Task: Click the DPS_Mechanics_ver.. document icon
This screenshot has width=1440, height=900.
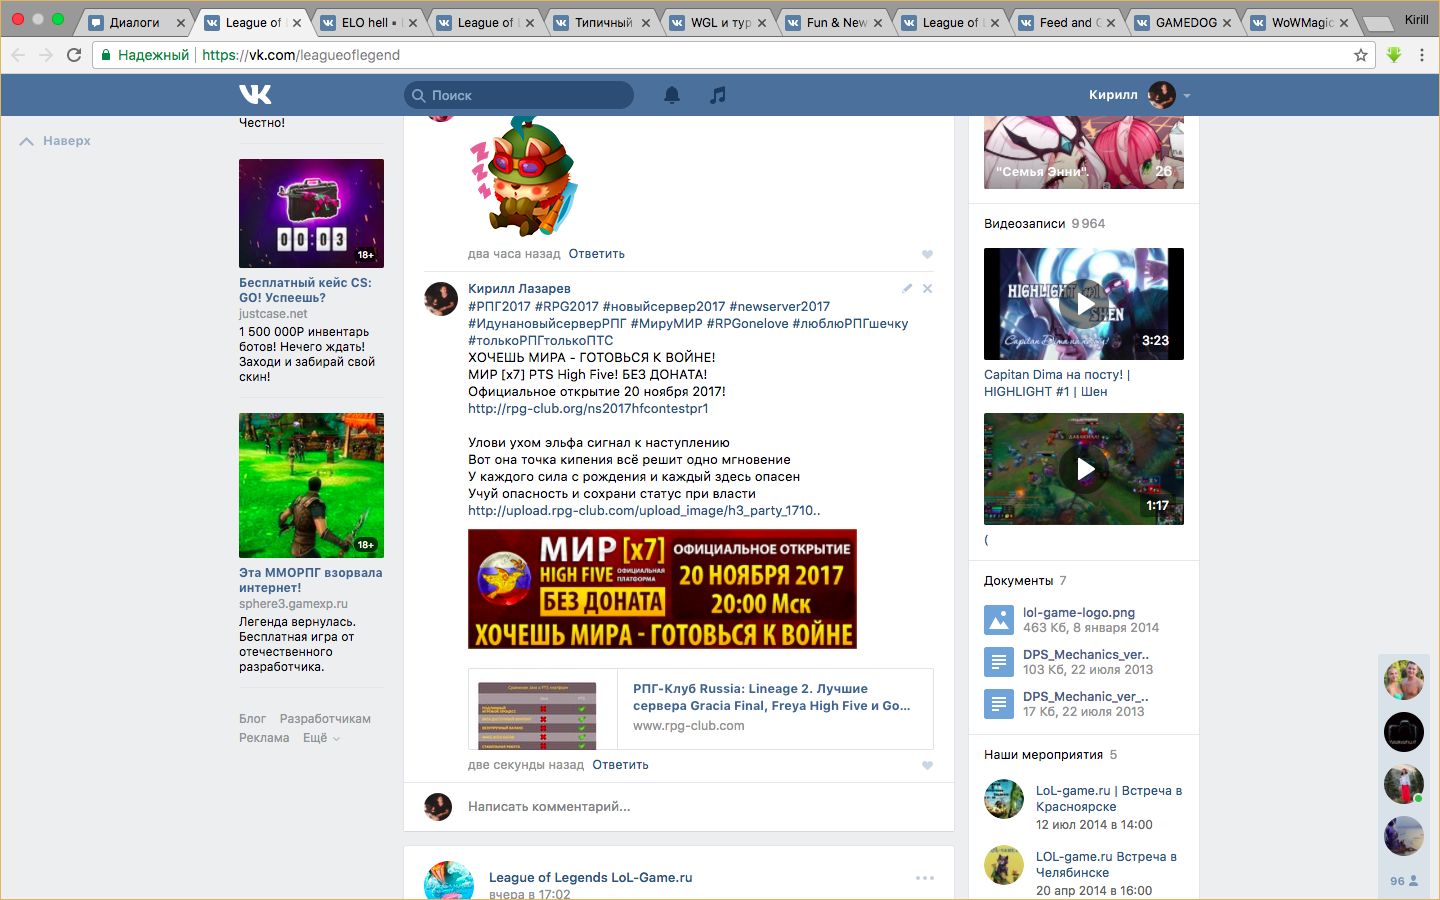Action: pos(999,662)
